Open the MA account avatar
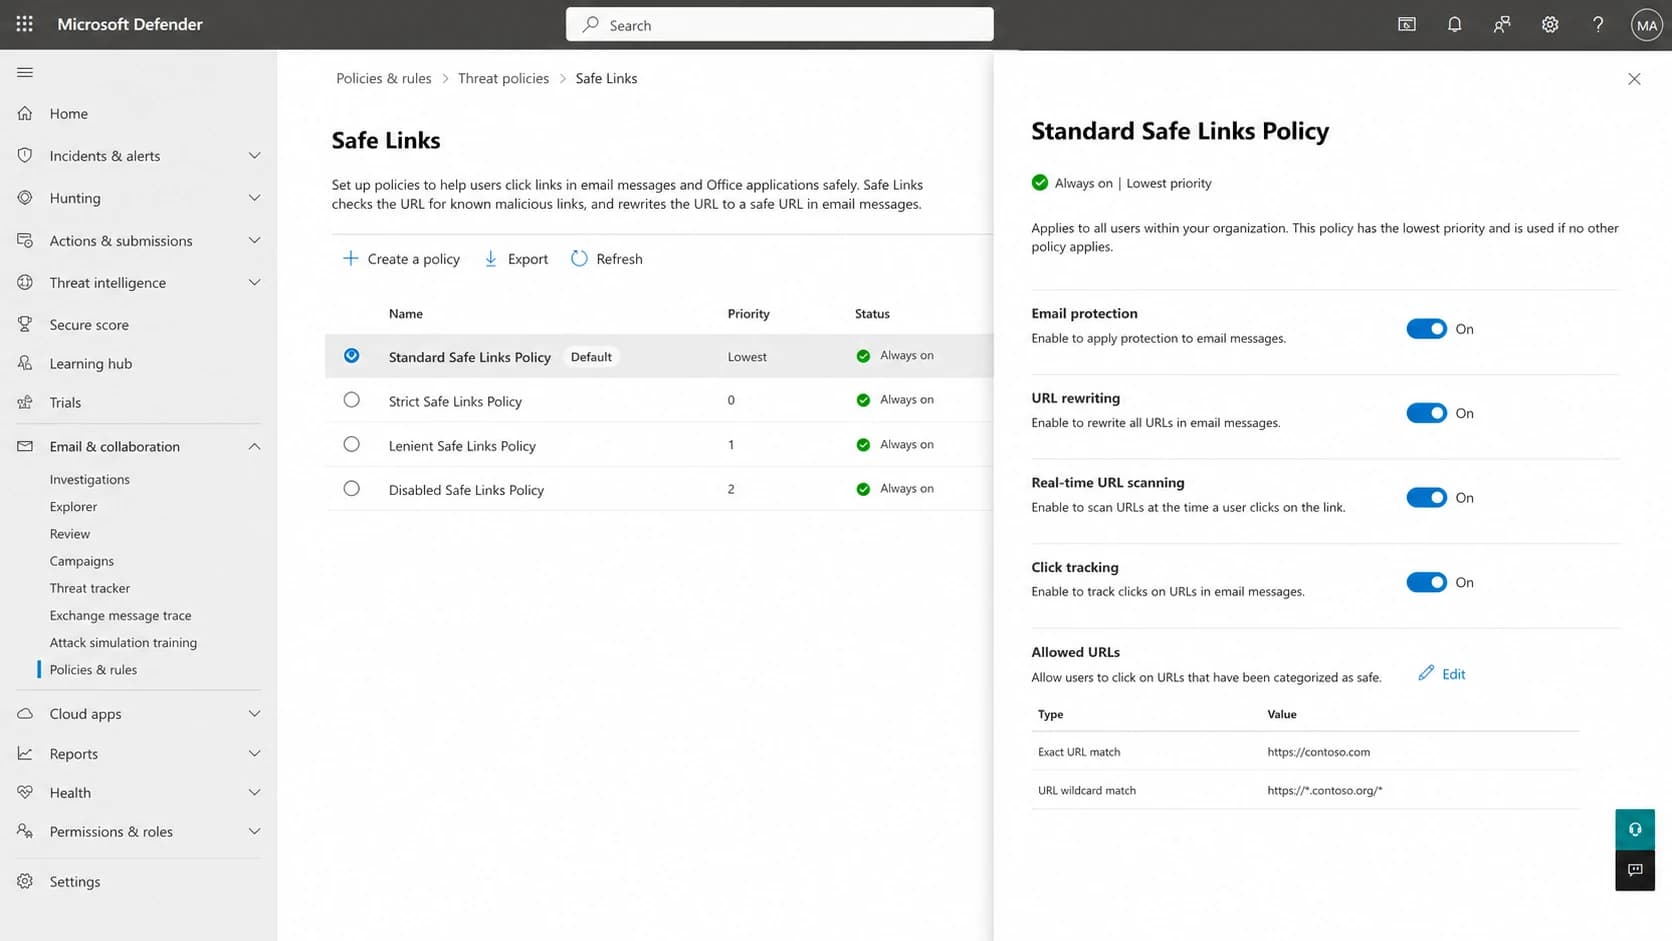Screen dimensions: 1672x941 [1646, 25]
